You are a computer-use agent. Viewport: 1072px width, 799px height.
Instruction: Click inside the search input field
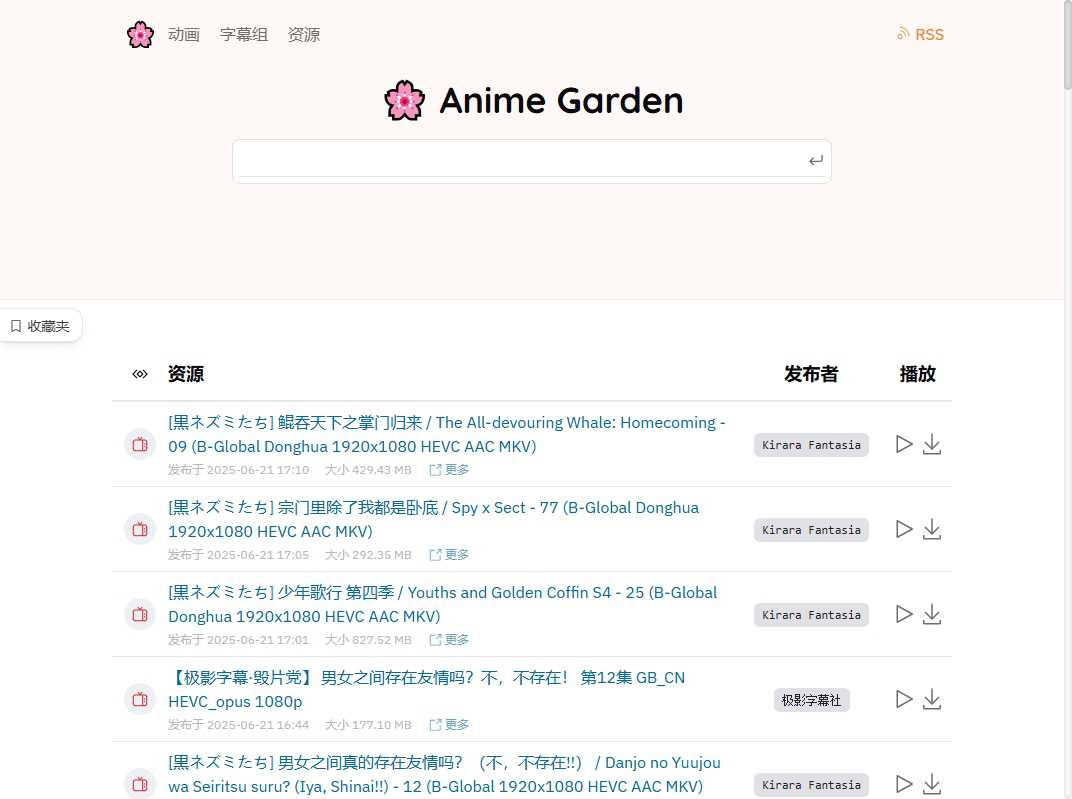[x=520, y=160]
